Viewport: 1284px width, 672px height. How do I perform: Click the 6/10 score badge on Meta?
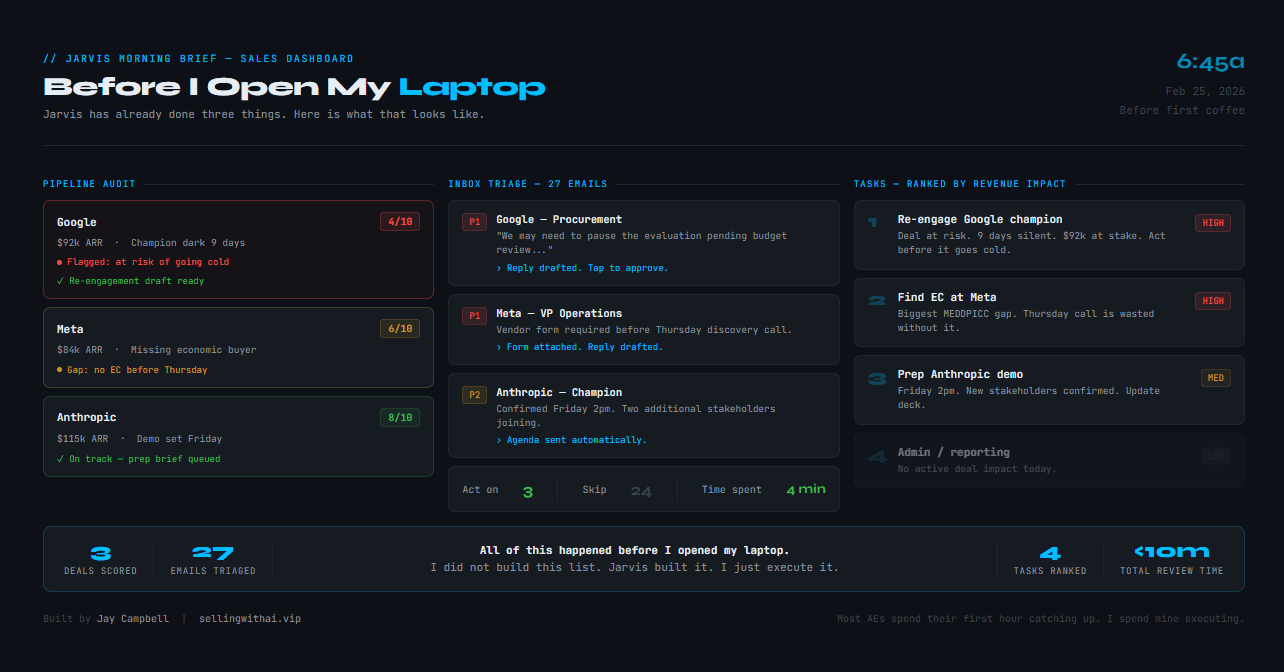coord(400,328)
